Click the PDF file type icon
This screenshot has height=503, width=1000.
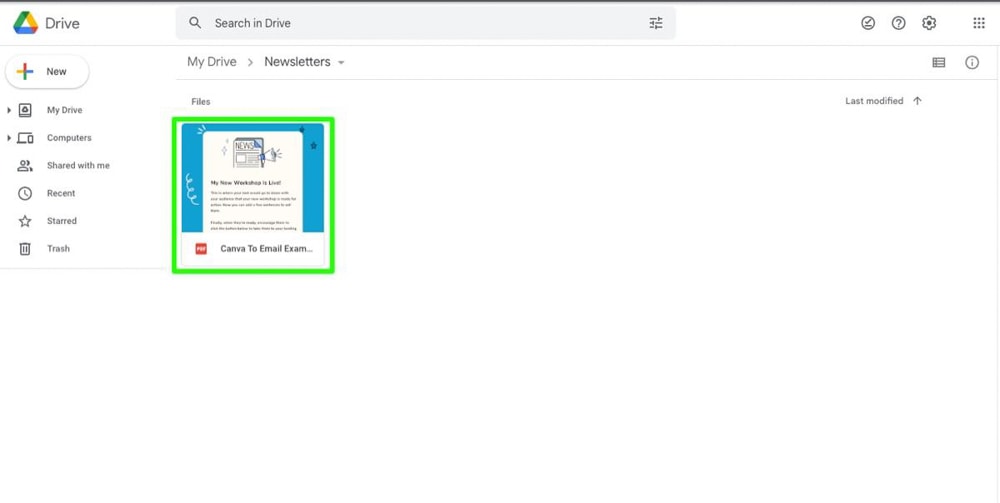201,249
